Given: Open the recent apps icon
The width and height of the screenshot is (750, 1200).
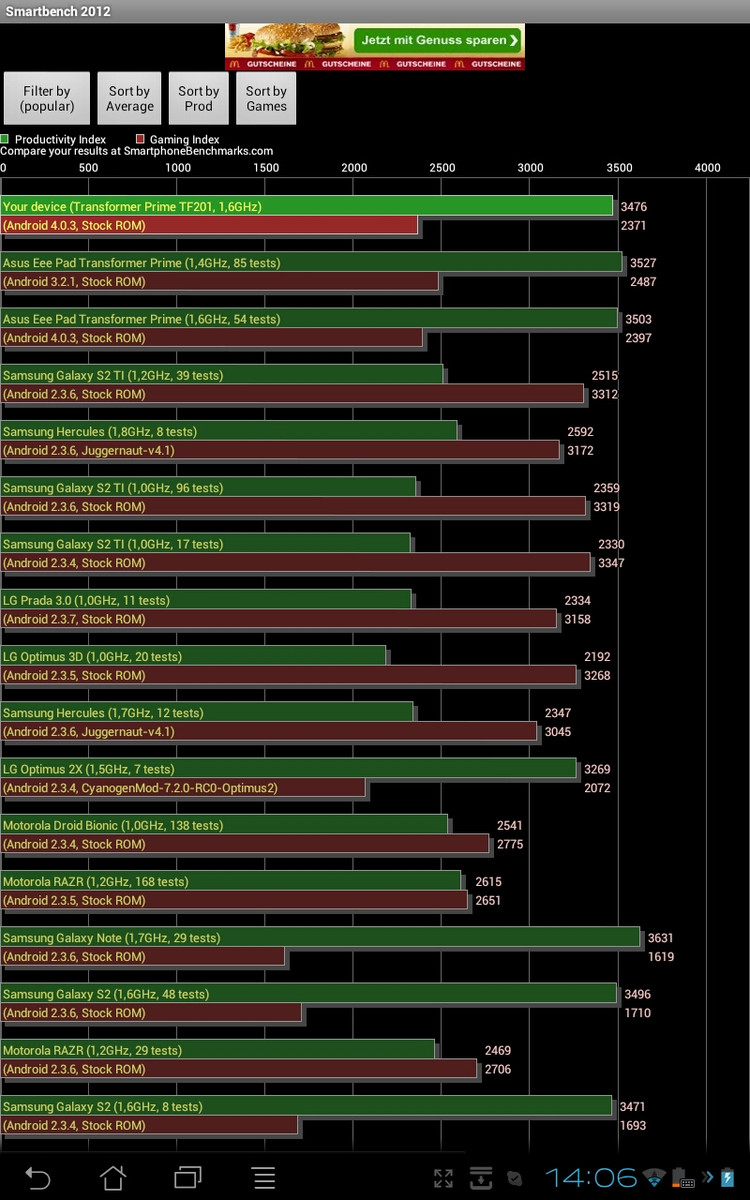Looking at the screenshot, I should [x=188, y=1178].
